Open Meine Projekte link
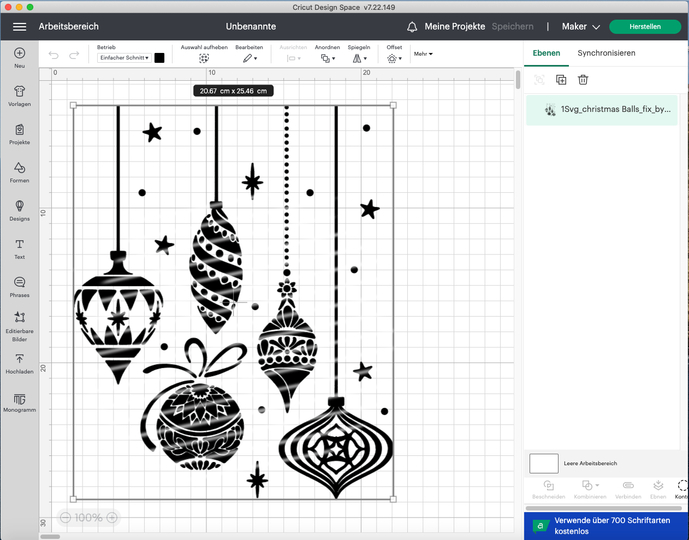The width and height of the screenshot is (689, 540). pos(455,27)
